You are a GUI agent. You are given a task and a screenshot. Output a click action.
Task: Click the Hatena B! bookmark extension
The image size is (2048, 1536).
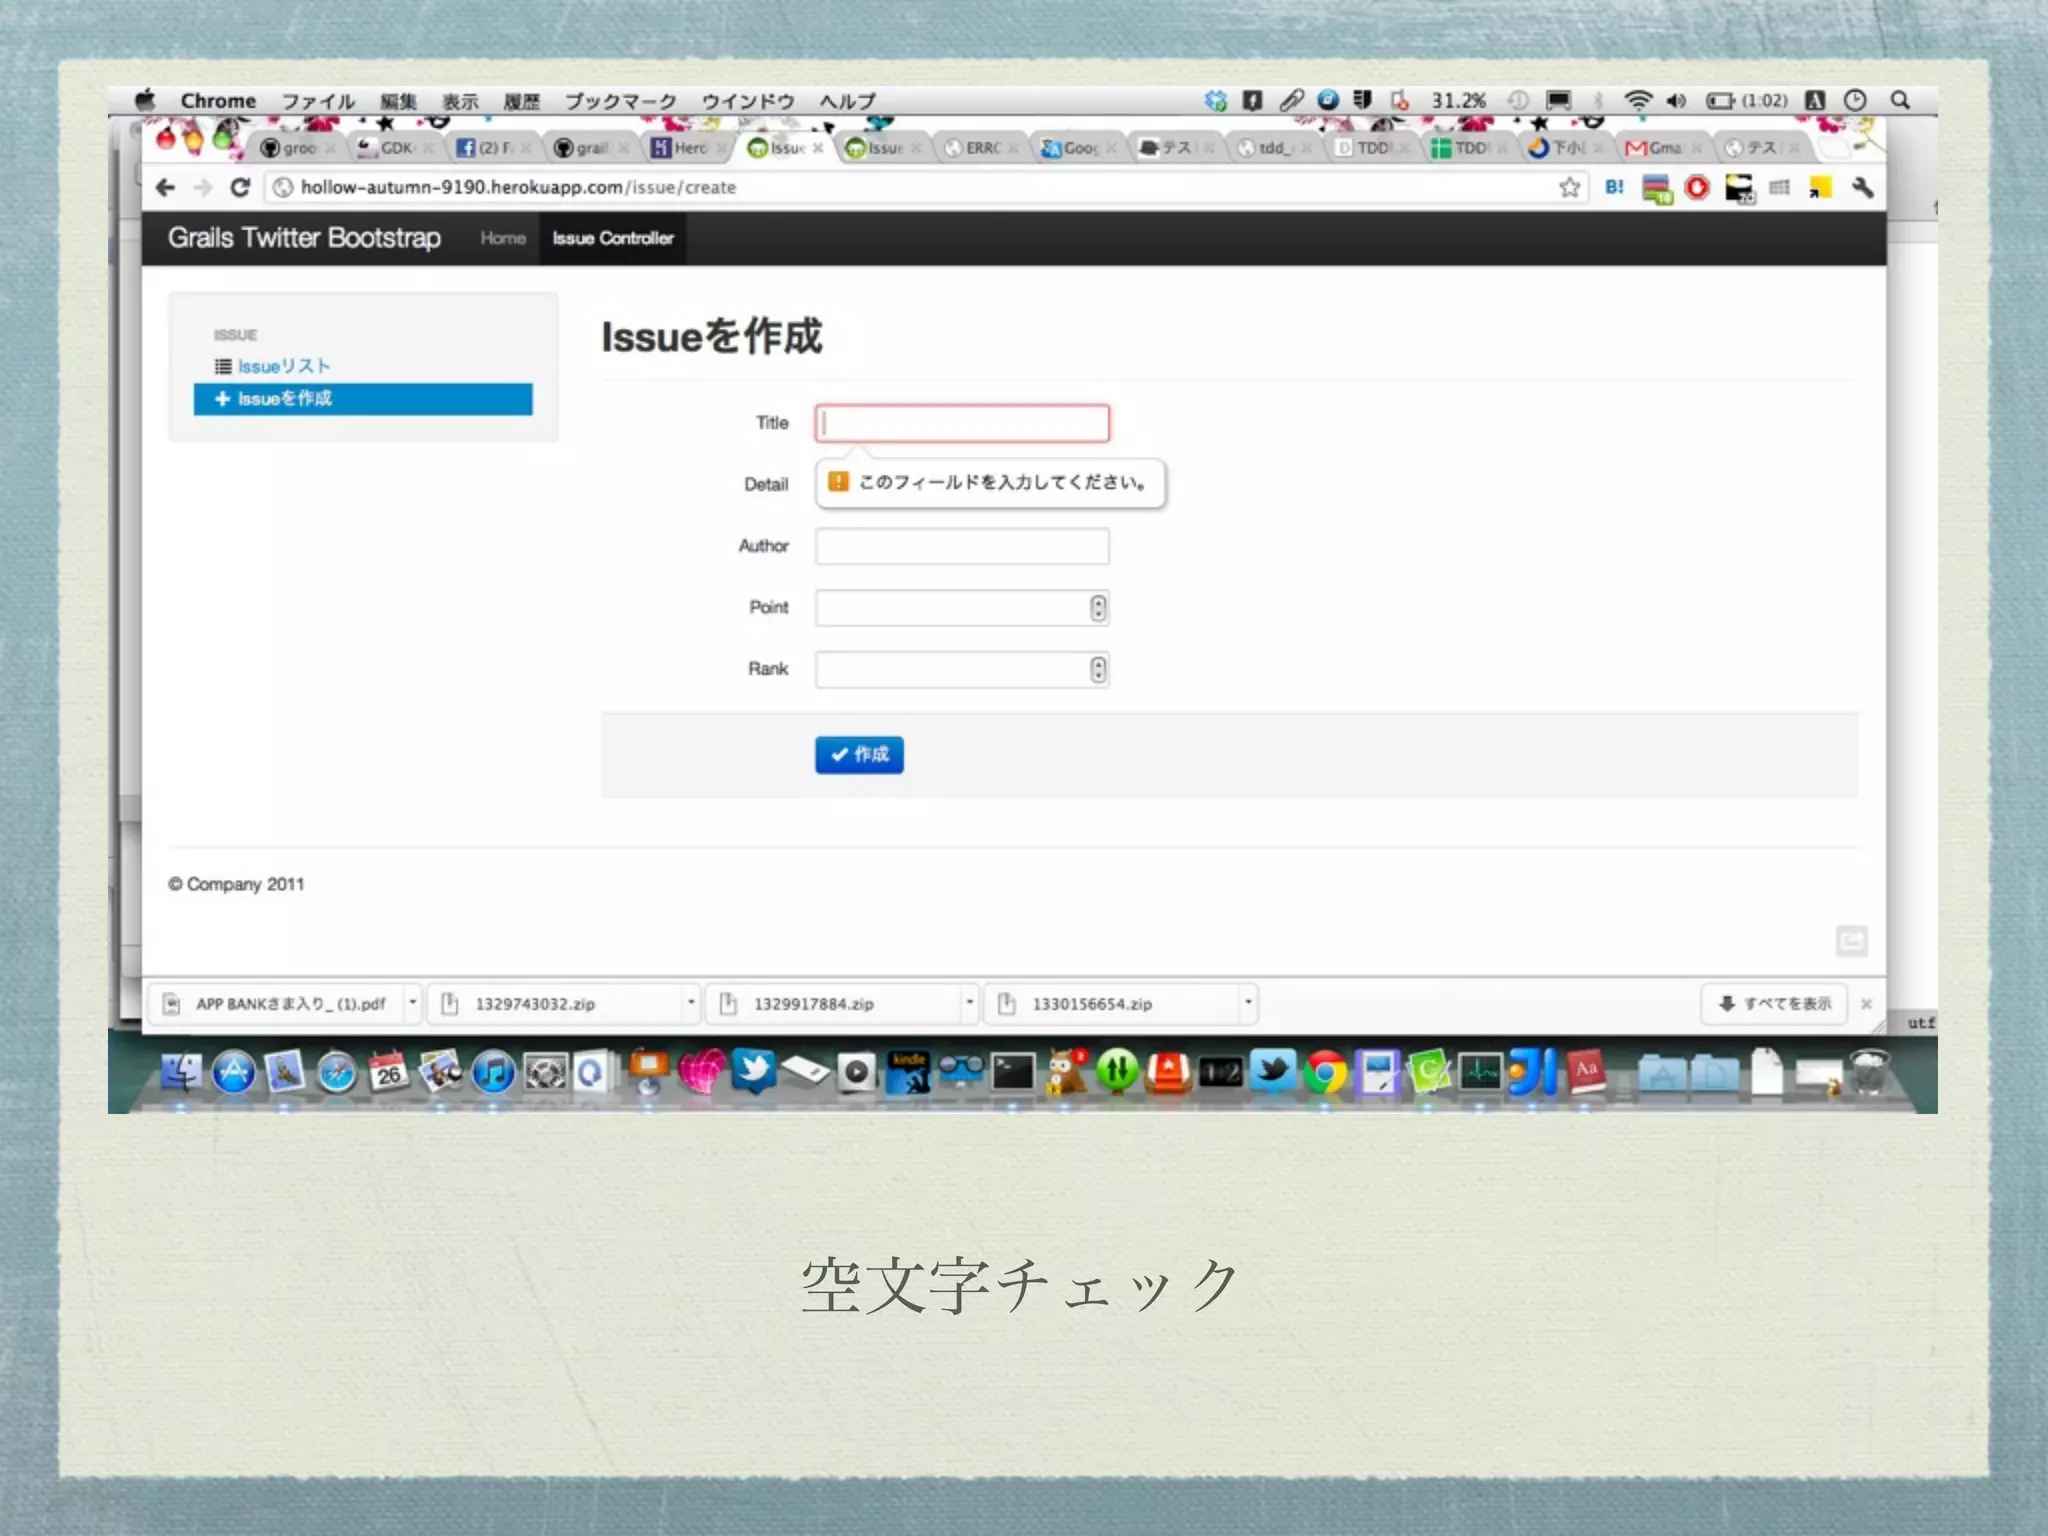point(1614,187)
